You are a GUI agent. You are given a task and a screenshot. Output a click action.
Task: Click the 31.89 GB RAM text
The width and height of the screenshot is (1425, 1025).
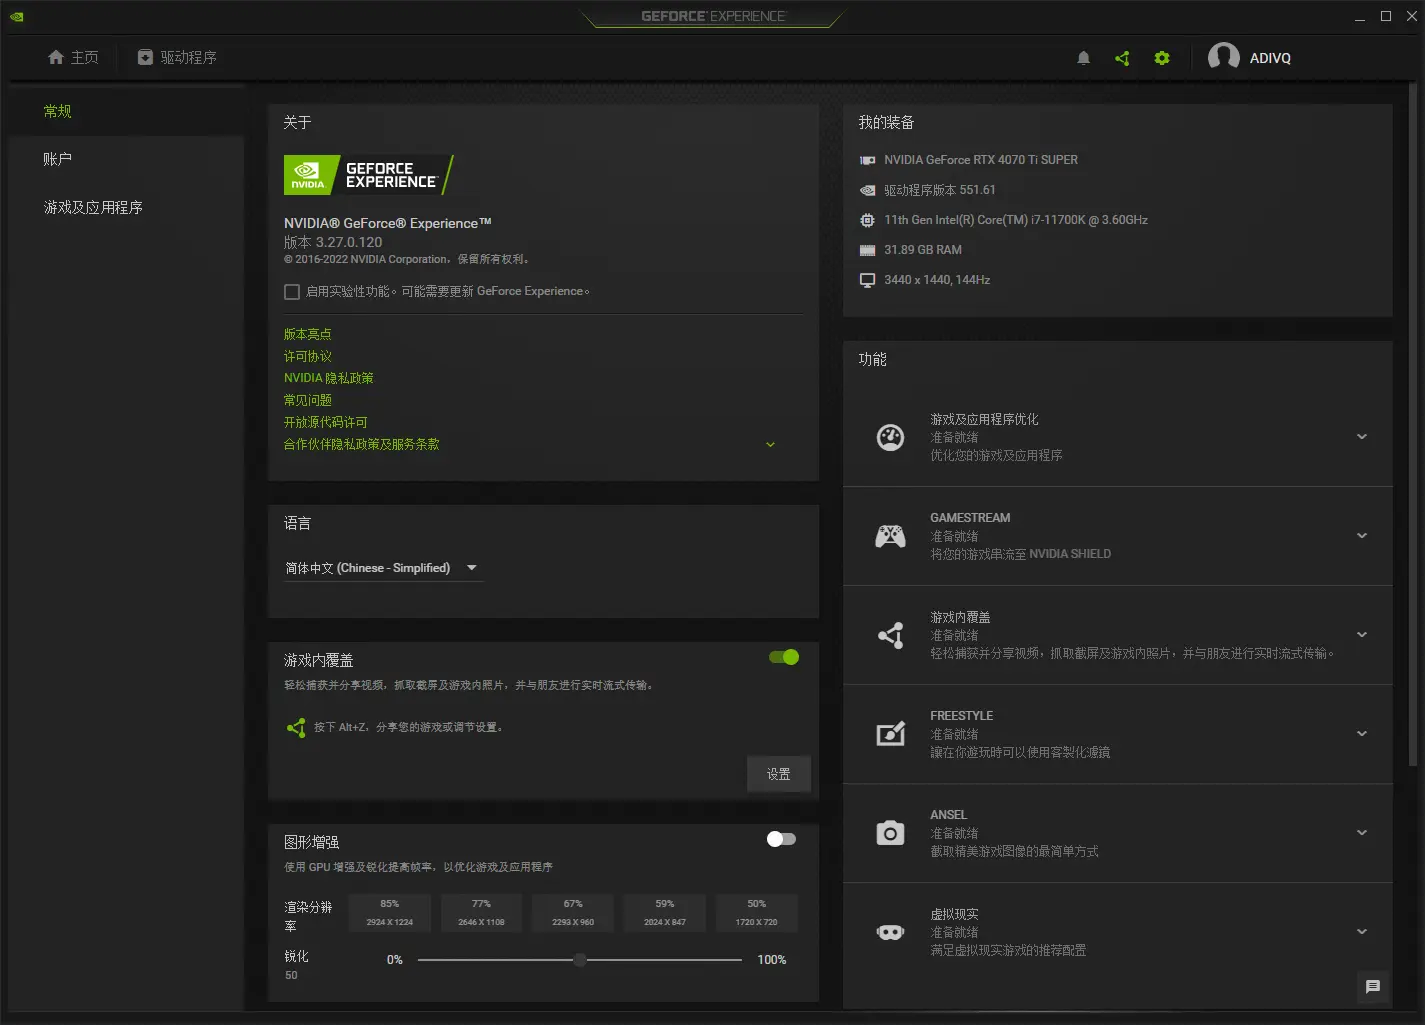click(x=923, y=250)
